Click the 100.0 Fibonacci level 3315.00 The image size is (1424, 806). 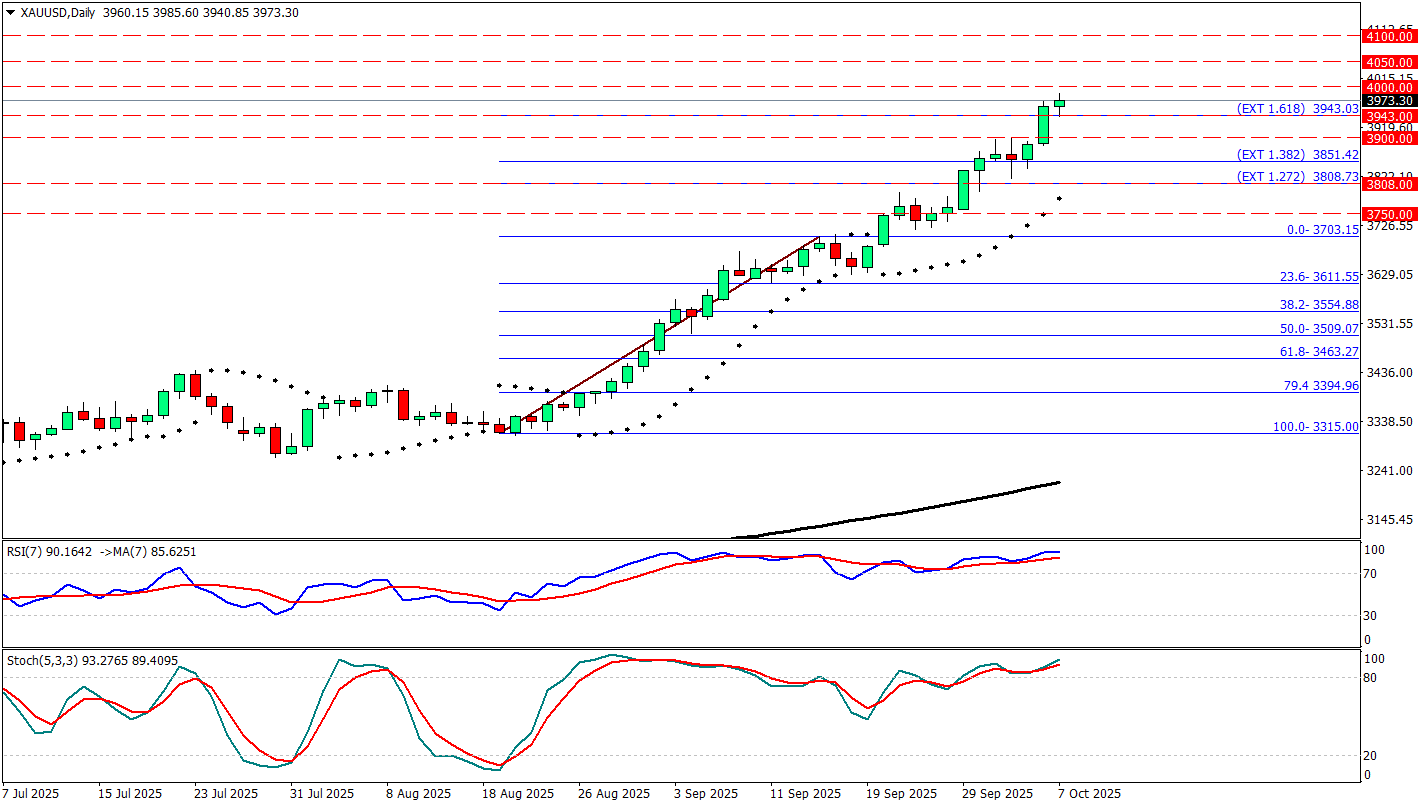click(x=1315, y=427)
